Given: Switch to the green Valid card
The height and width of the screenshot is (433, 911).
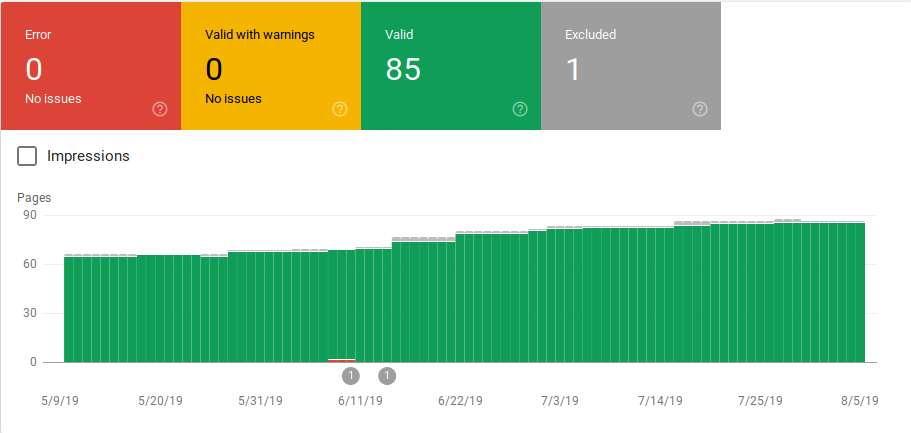Looking at the screenshot, I should pos(450,66).
